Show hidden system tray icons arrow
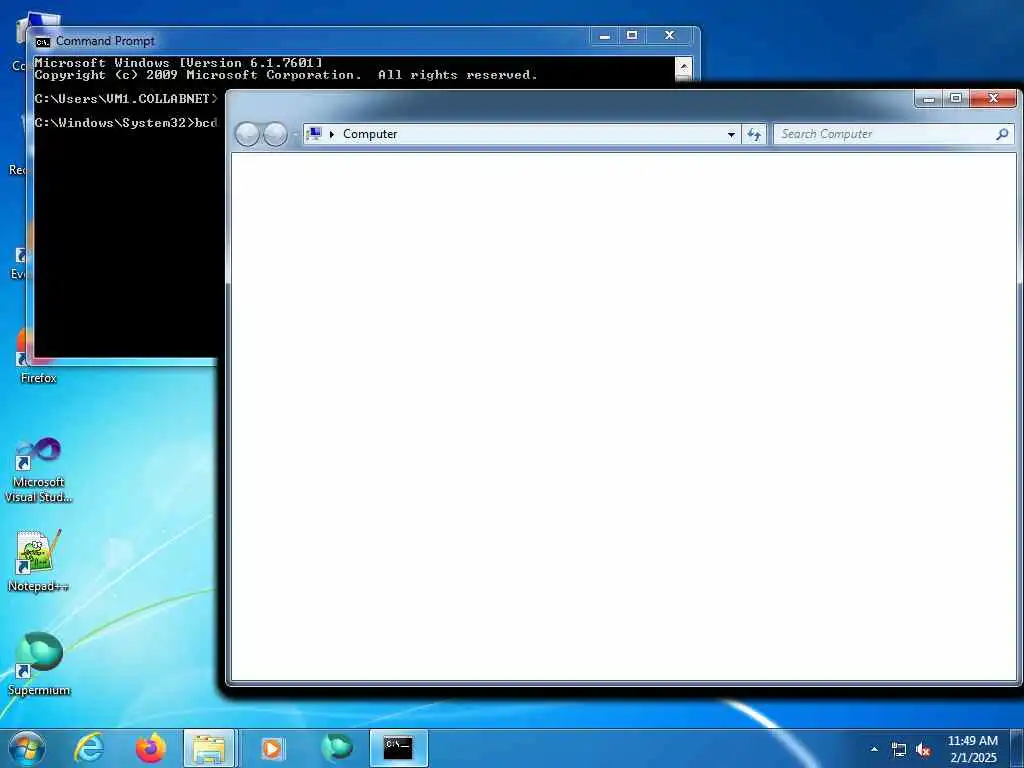 pyautogui.click(x=874, y=749)
